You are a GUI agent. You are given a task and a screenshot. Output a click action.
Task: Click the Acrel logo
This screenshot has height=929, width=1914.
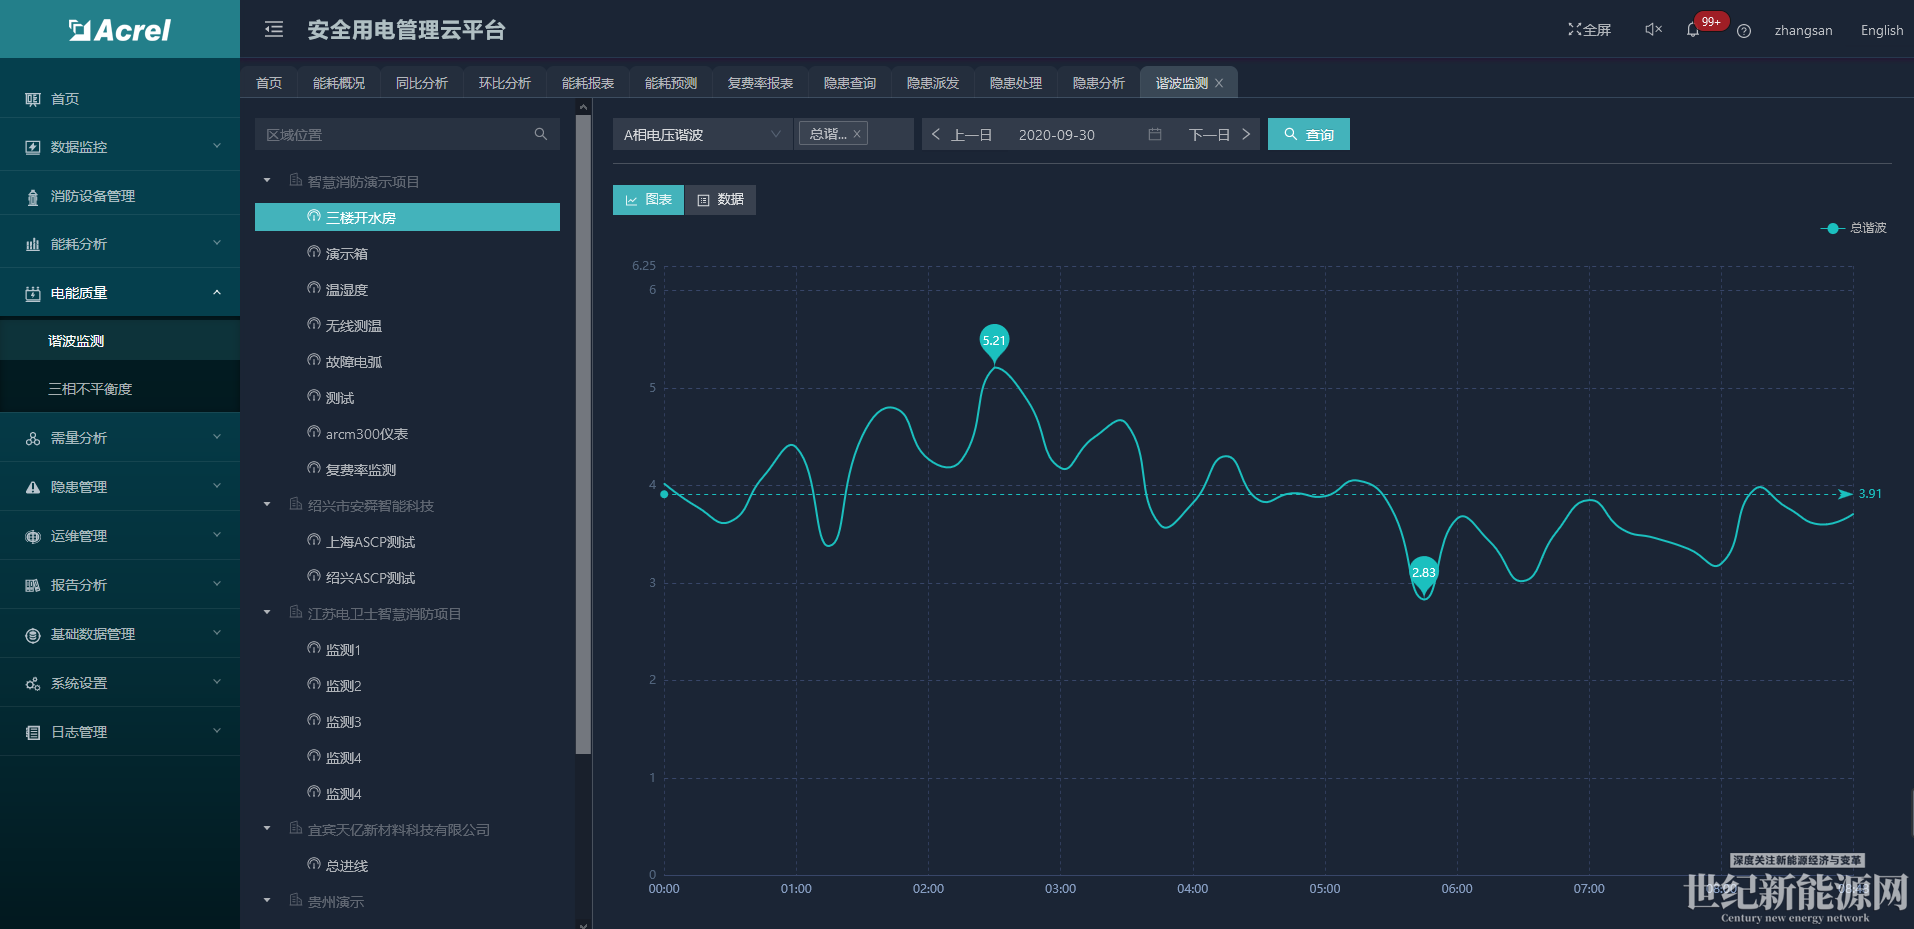tap(120, 30)
